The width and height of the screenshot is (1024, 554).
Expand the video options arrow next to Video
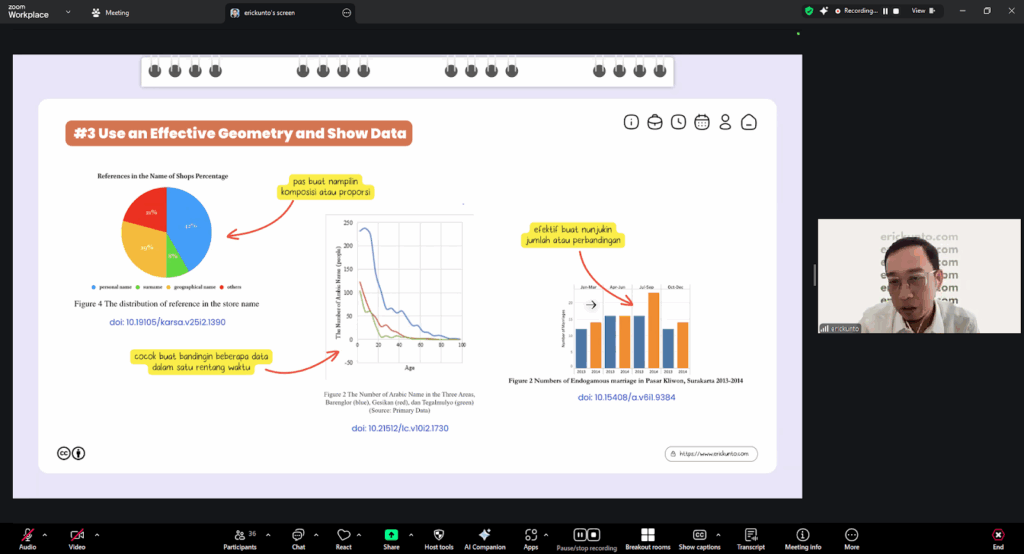click(95, 532)
